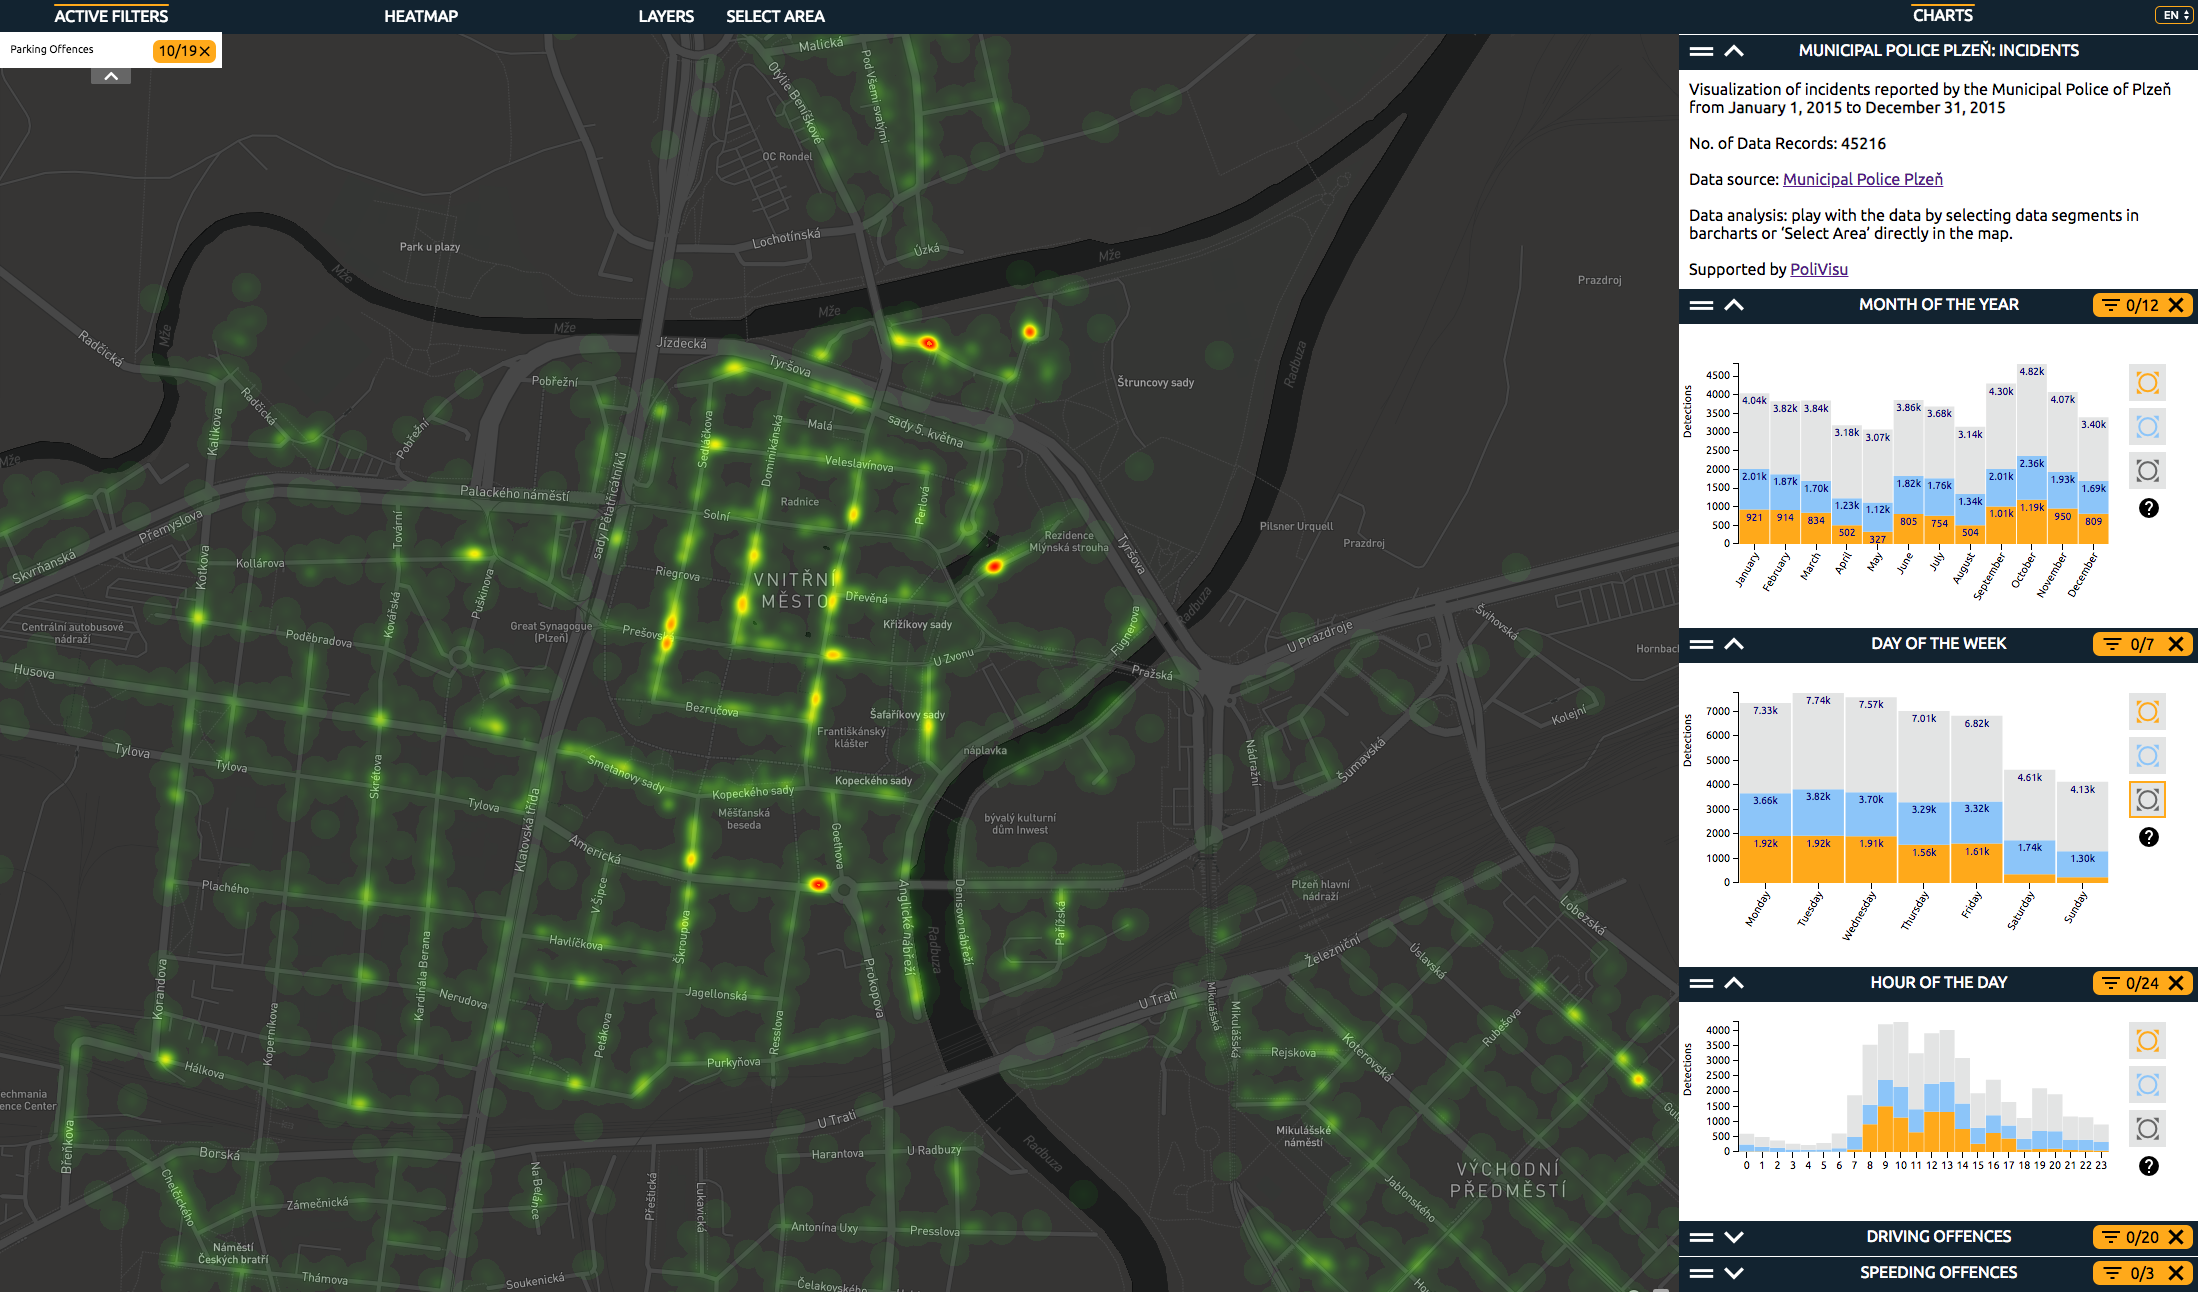
Task: Toggle orange scale in Hour of Day chart
Action: point(2147,1041)
